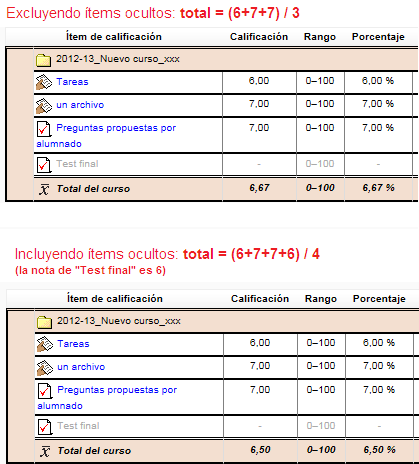Click the folder icon of bottom '2012-13_Nuevo curso_xxx'
The image size is (419, 464).
44,322
